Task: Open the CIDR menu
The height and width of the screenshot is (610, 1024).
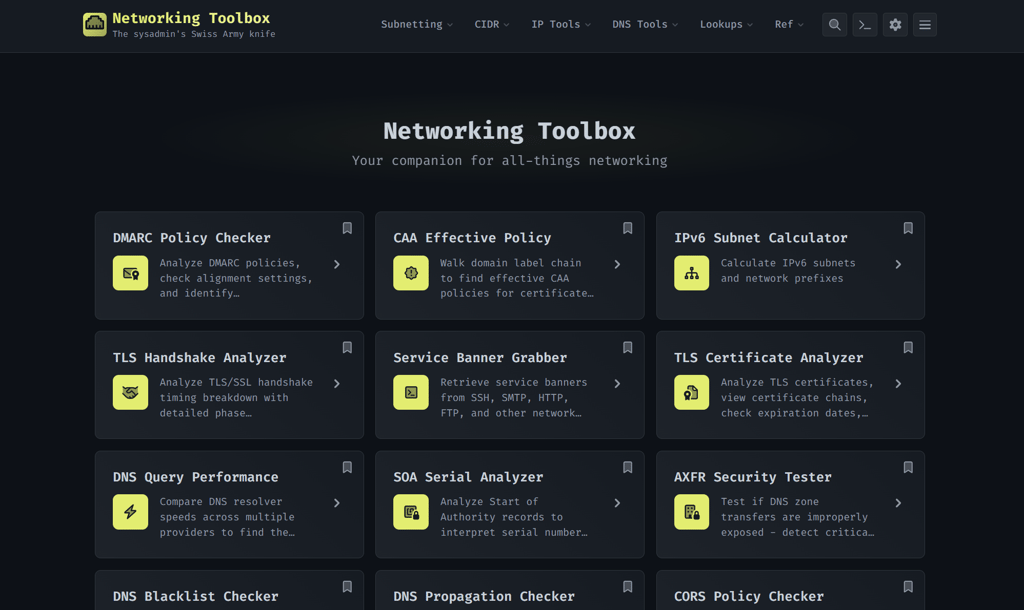Action: 491,24
